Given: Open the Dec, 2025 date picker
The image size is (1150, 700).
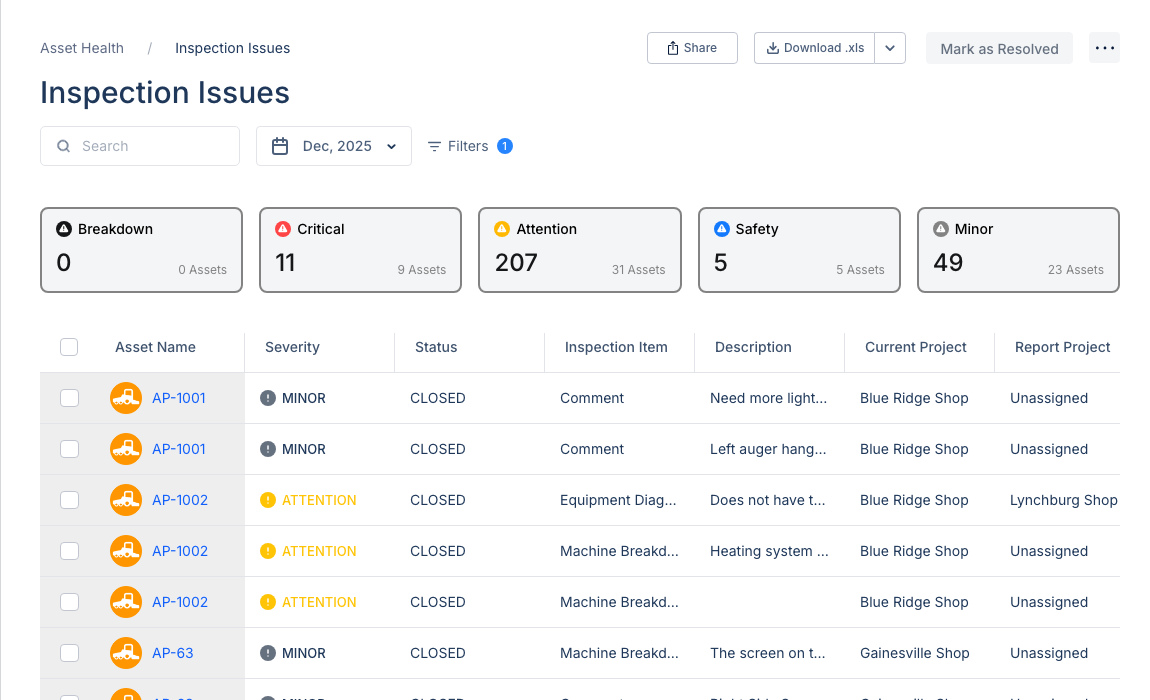Looking at the screenshot, I should click(334, 146).
